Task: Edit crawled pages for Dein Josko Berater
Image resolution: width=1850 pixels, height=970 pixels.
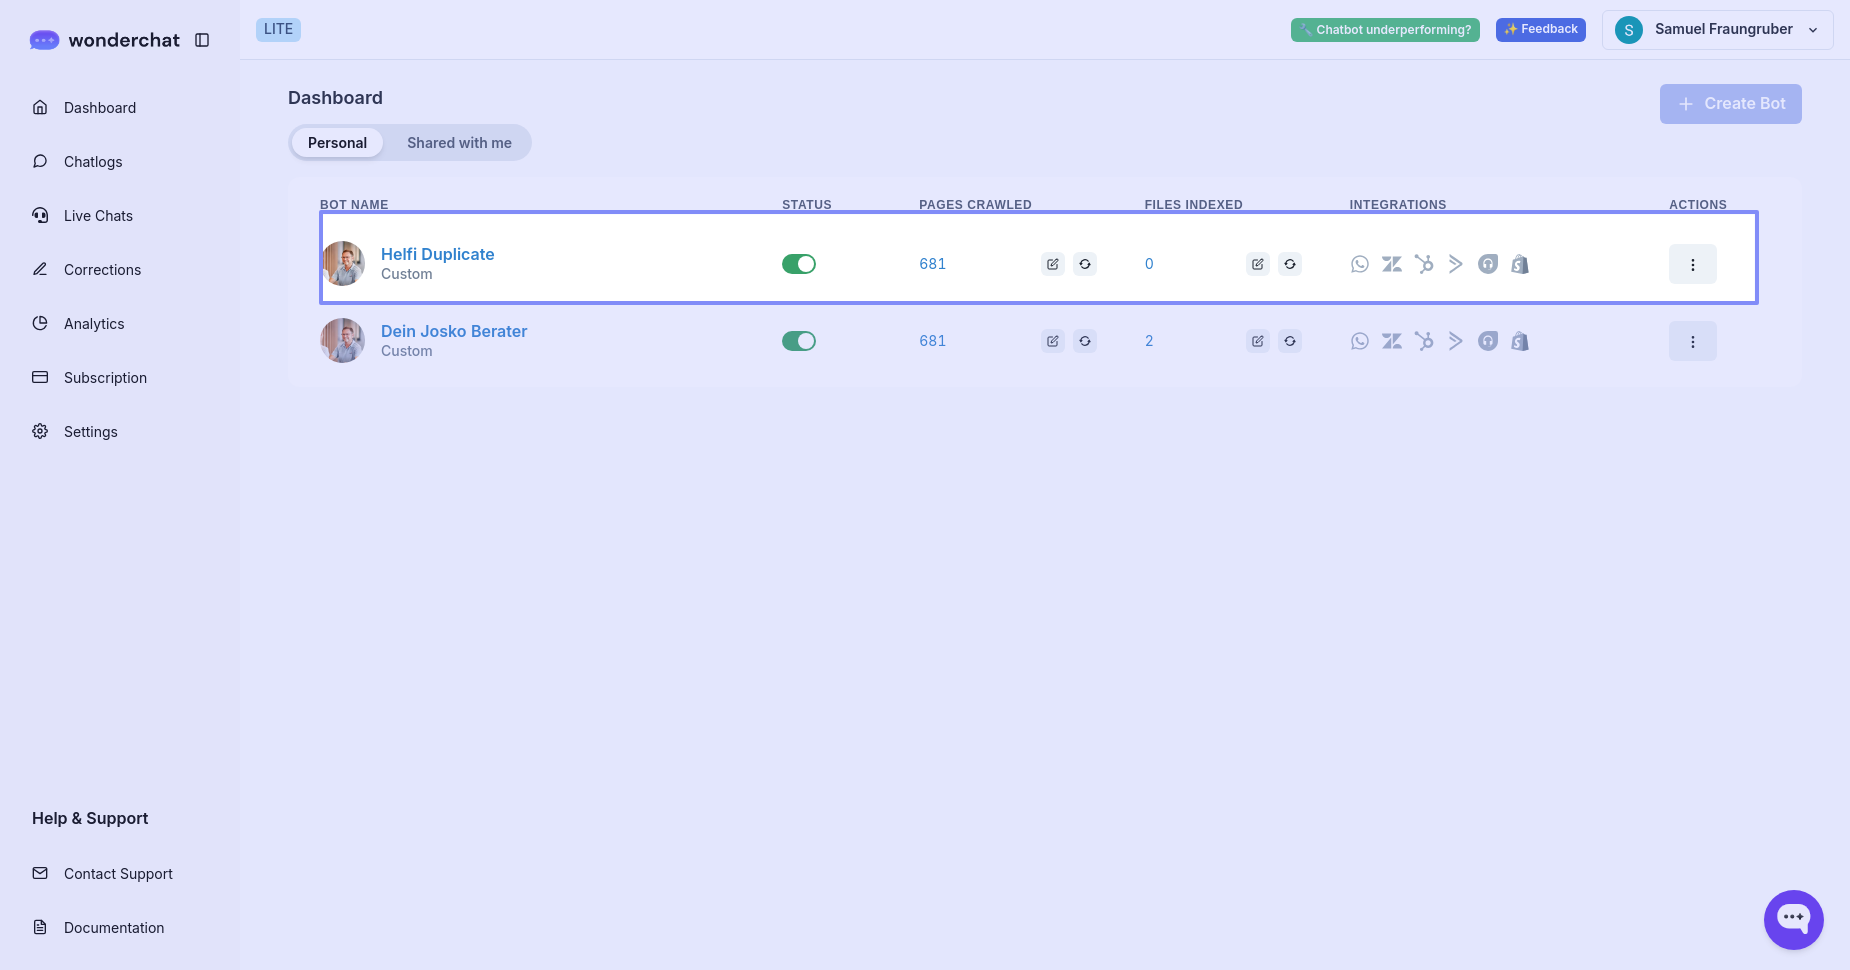Action: pyautogui.click(x=1052, y=341)
